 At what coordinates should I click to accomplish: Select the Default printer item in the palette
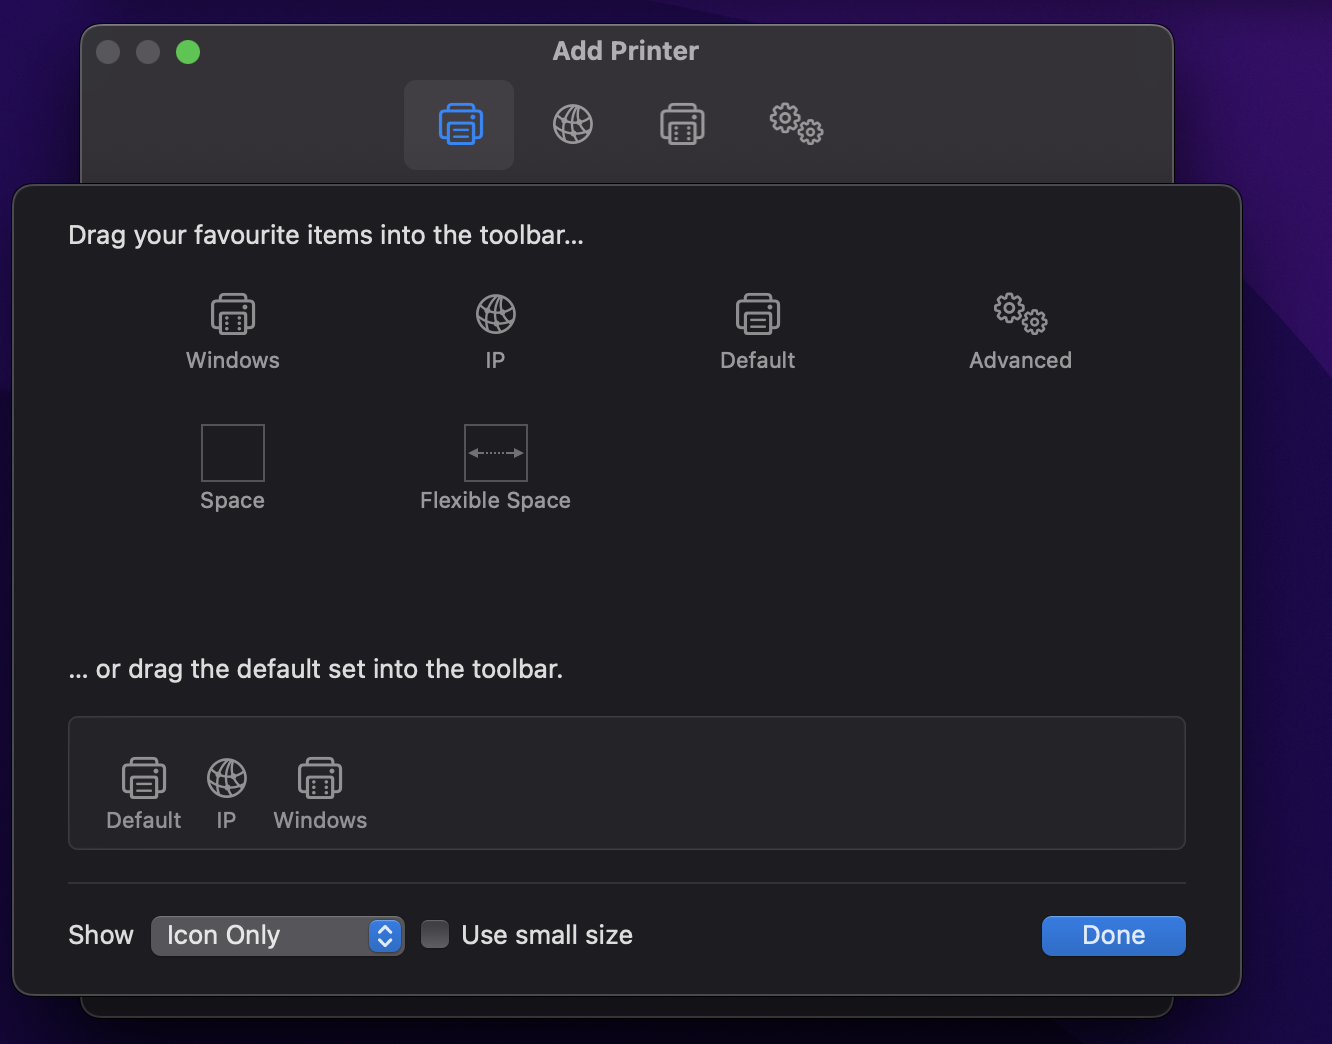point(757,330)
